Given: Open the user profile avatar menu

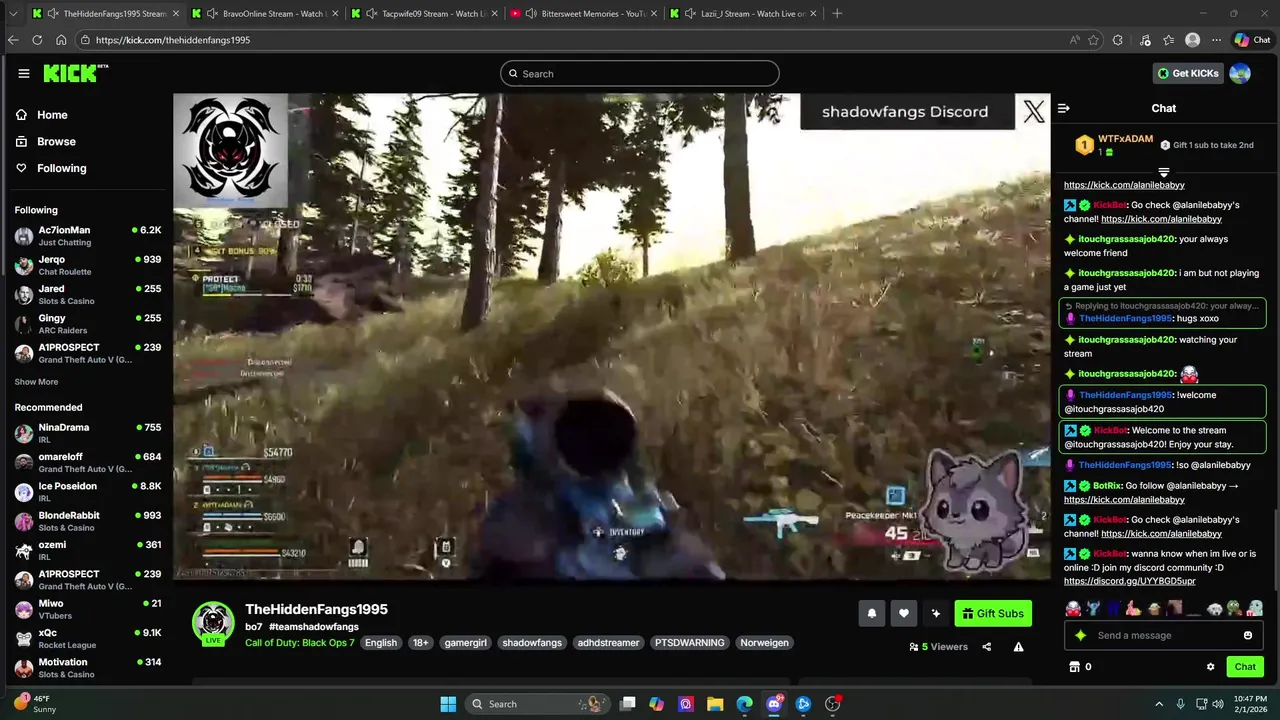Looking at the screenshot, I should [x=1240, y=73].
